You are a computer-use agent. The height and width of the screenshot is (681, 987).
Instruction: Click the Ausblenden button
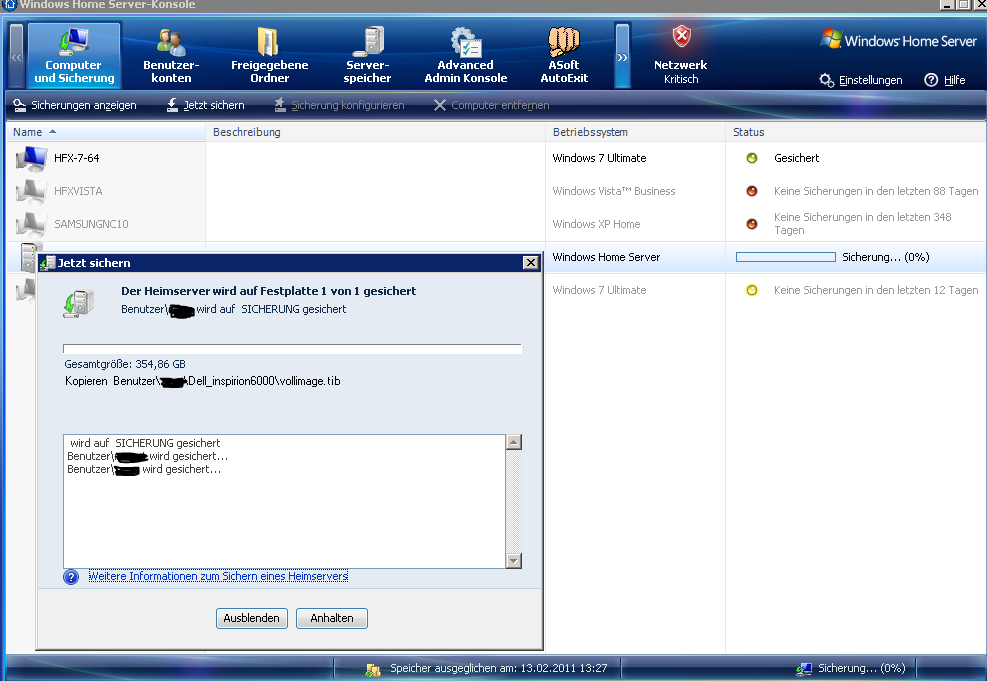pyautogui.click(x=252, y=618)
